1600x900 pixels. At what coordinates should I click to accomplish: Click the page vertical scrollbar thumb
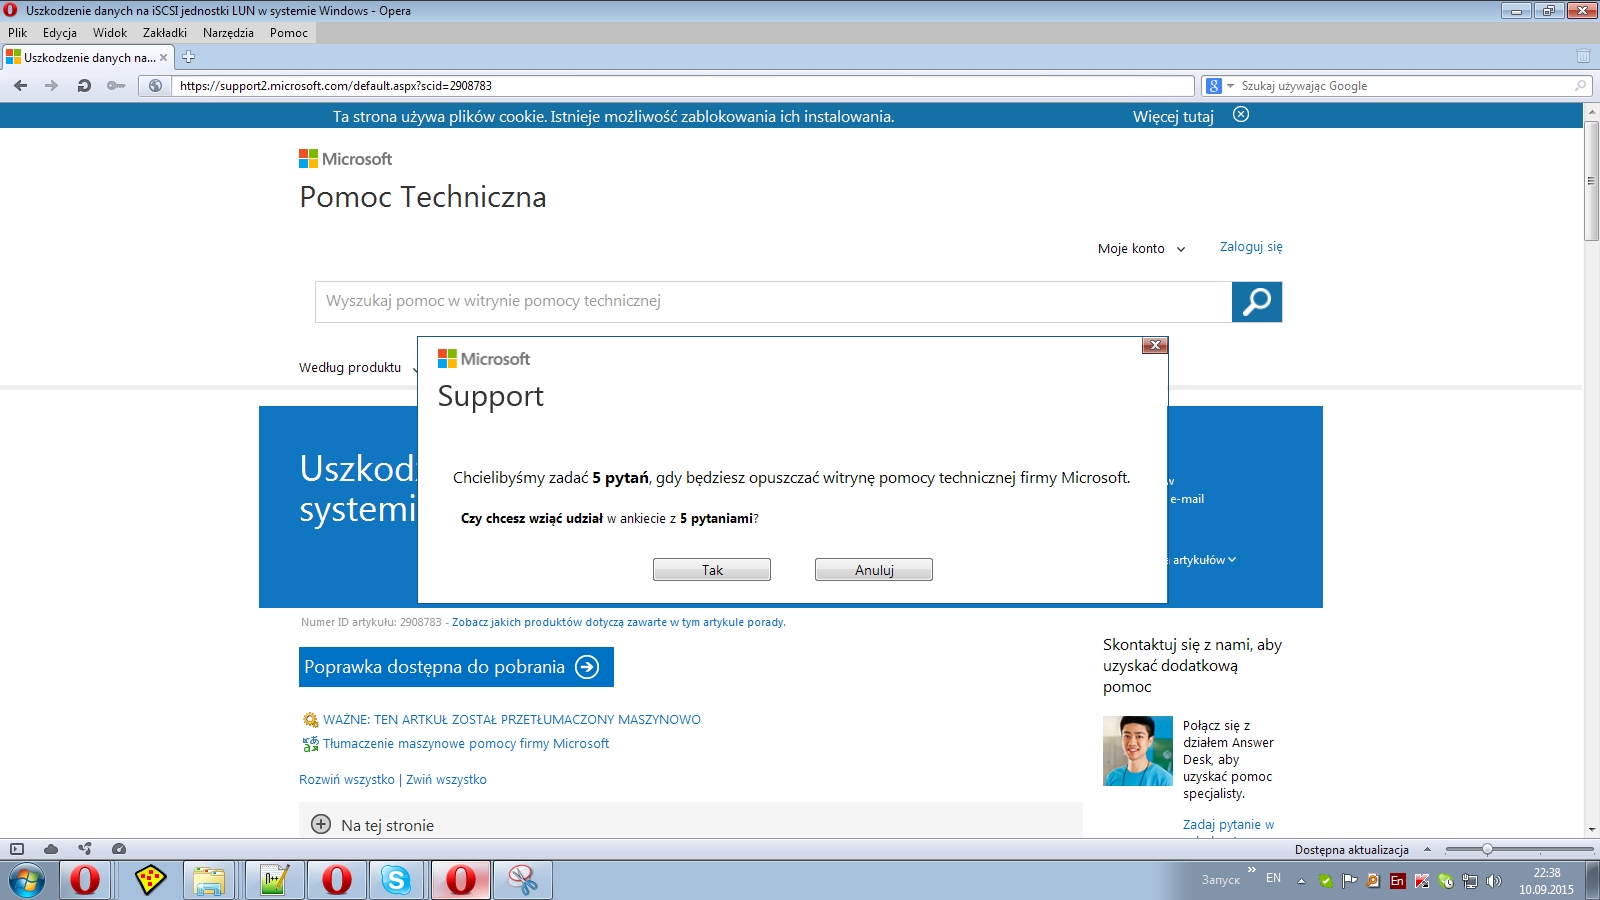pos(1591,181)
